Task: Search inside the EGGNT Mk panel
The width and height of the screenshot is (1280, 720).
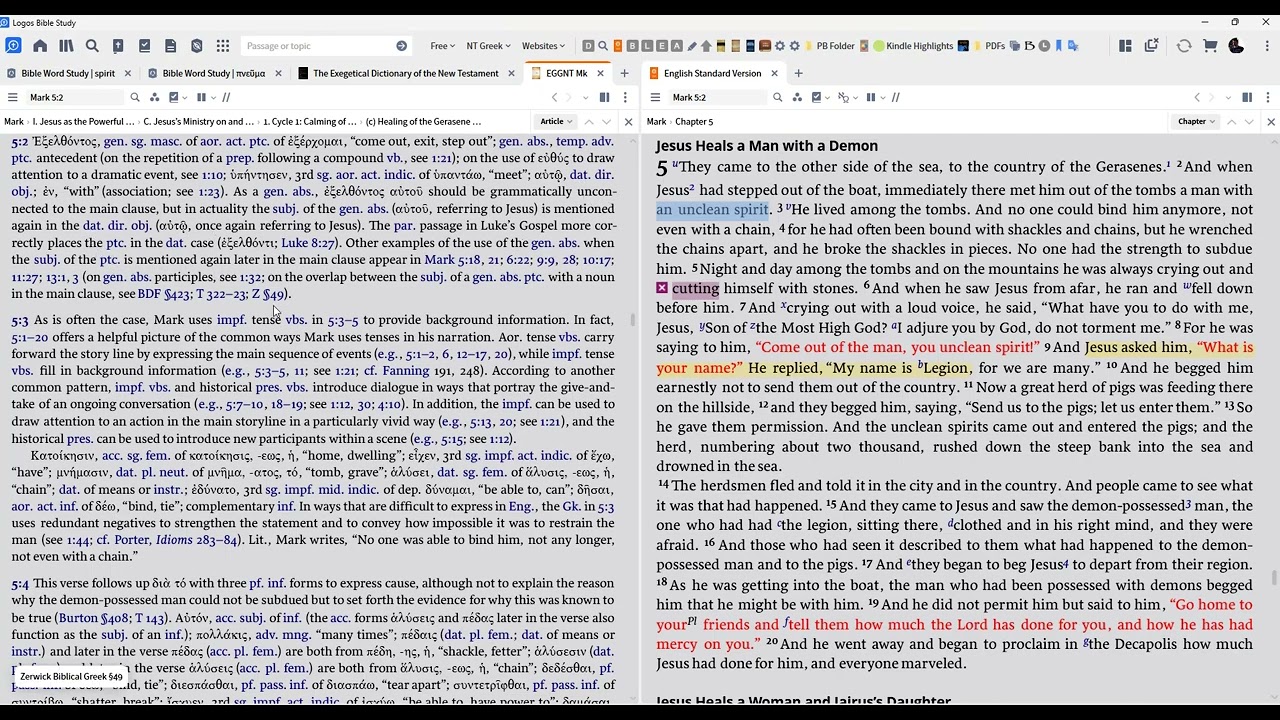Action: (135, 97)
